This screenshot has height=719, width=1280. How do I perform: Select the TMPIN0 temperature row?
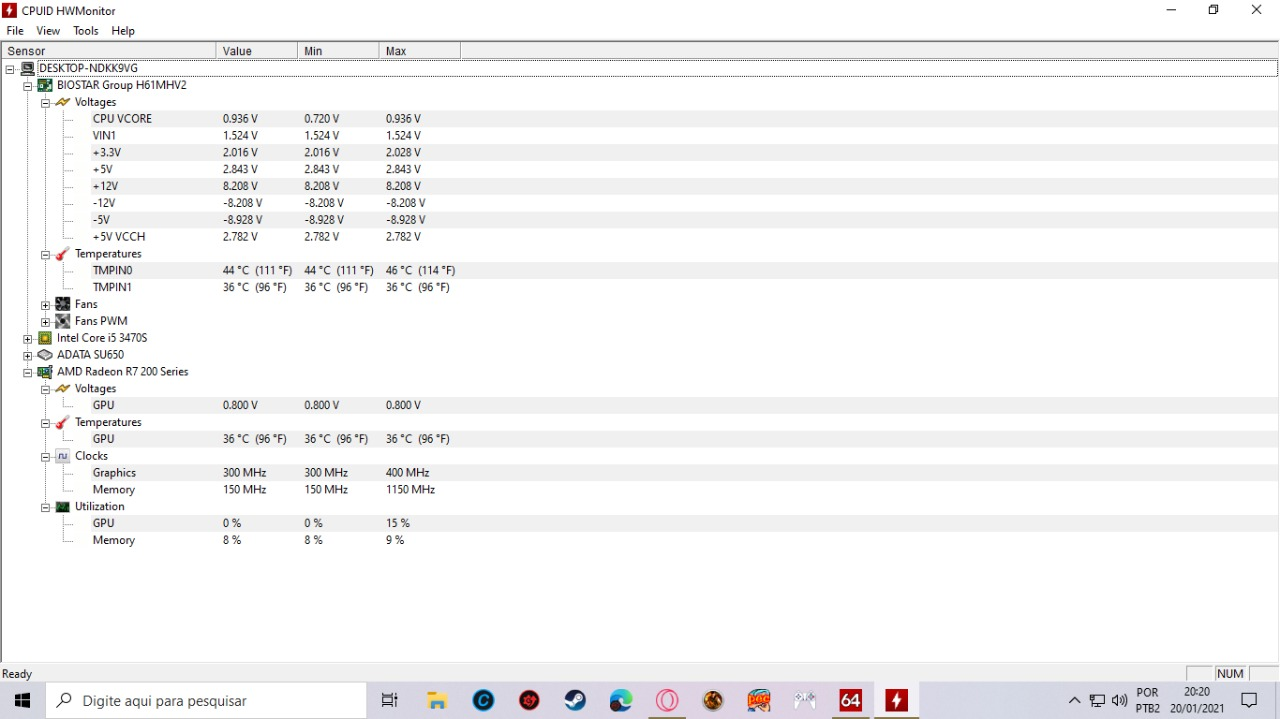pos(640,271)
